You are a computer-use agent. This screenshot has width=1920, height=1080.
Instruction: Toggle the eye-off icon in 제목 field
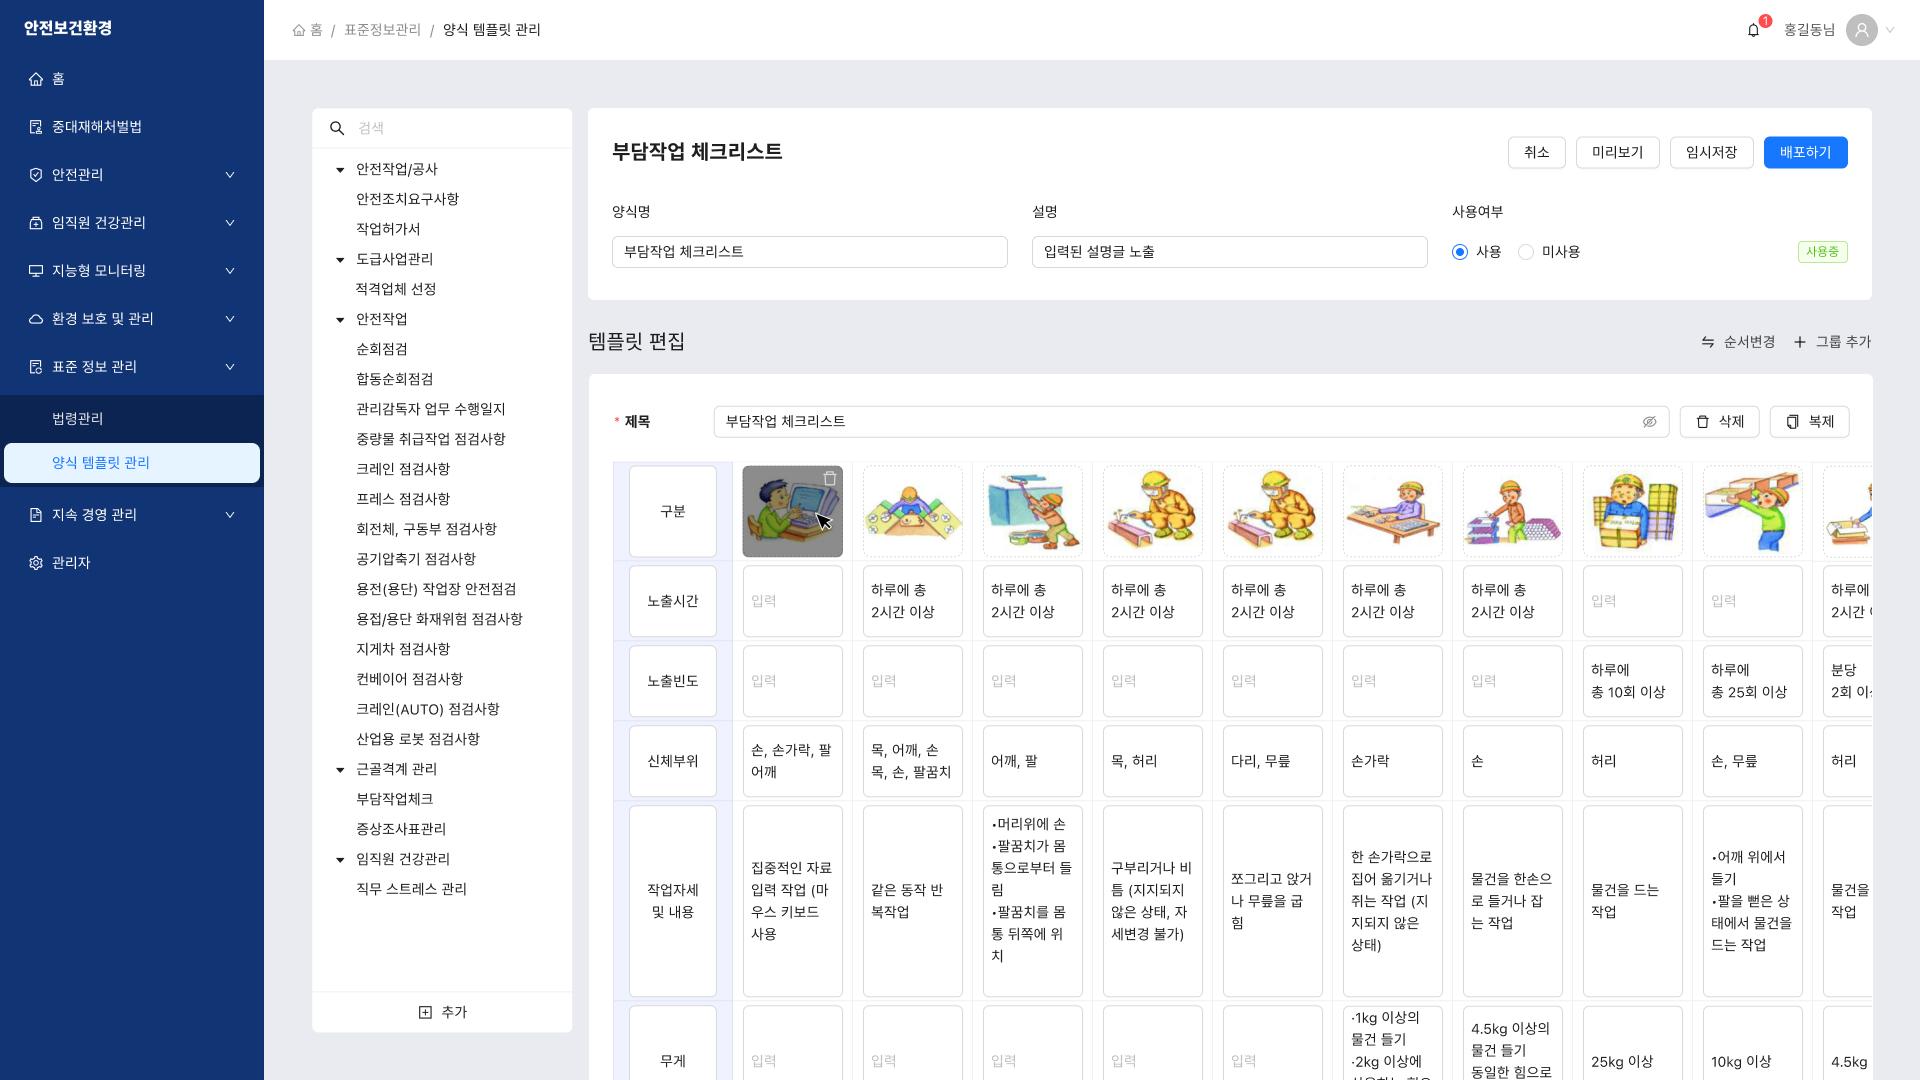(1649, 422)
